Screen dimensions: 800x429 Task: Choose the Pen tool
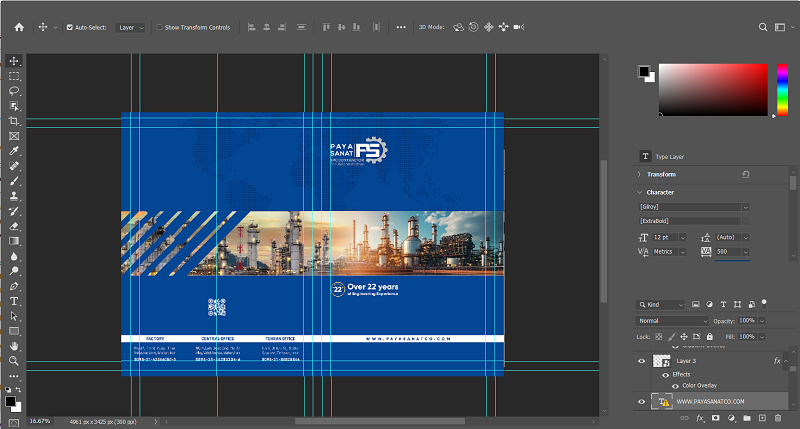[14, 286]
